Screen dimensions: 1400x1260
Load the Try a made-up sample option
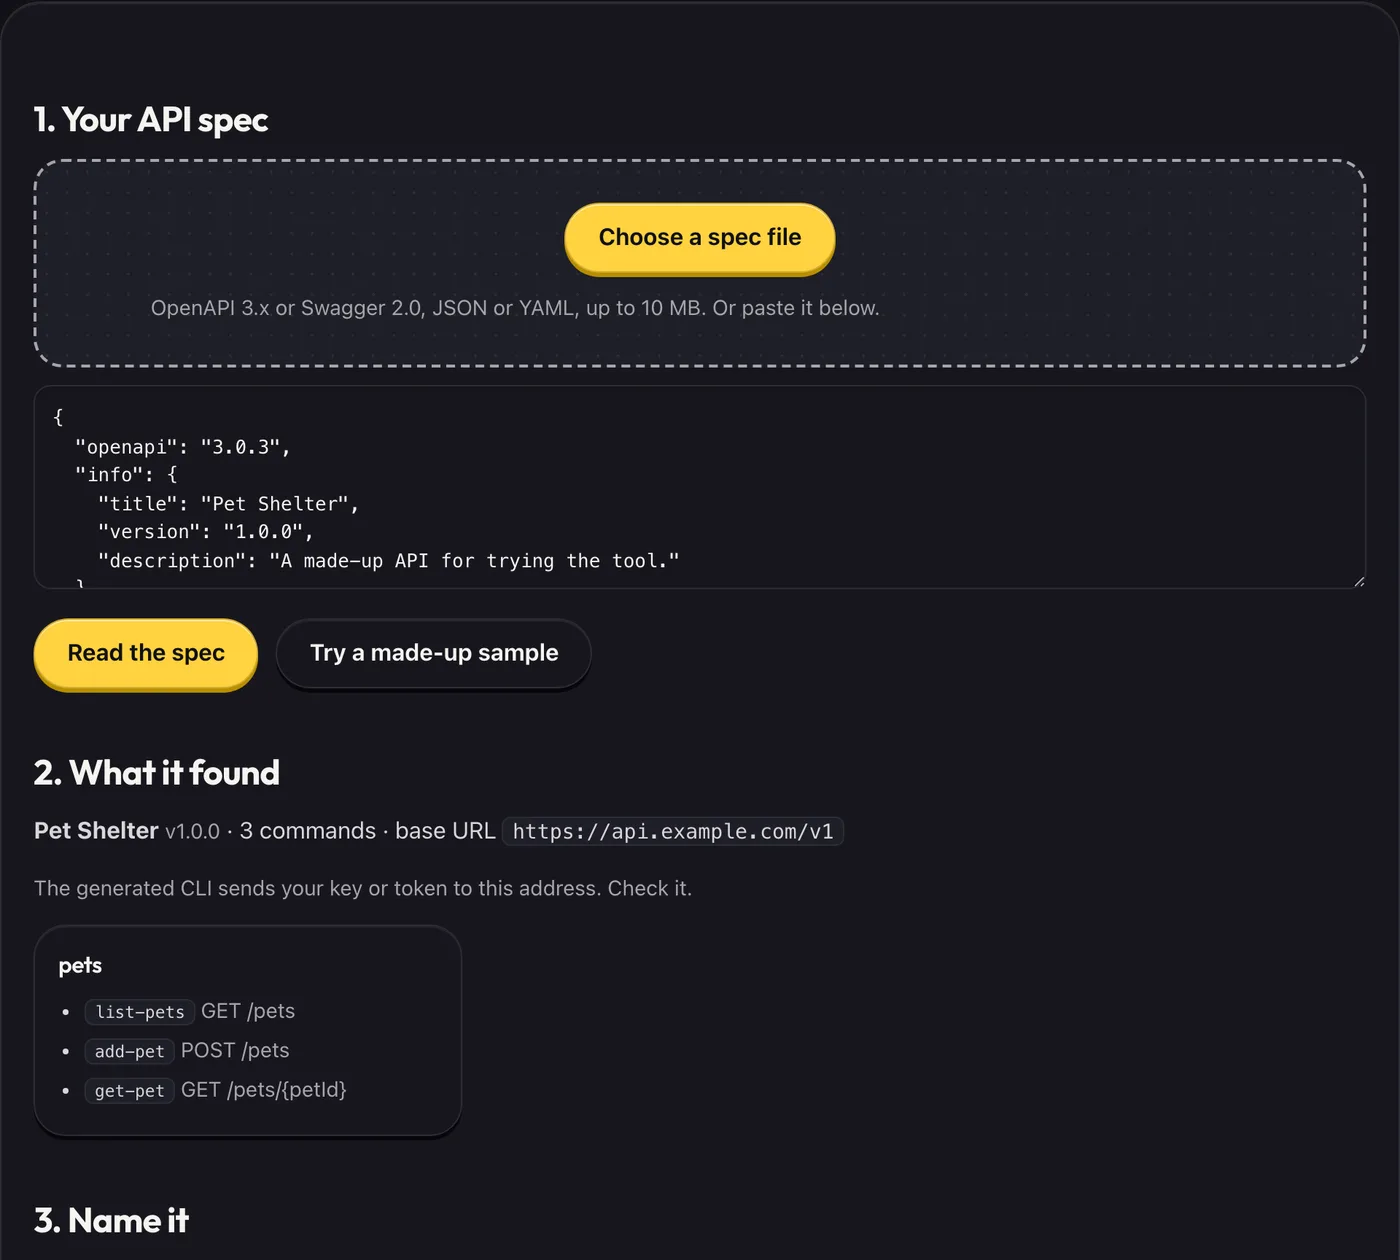click(434, 653)
